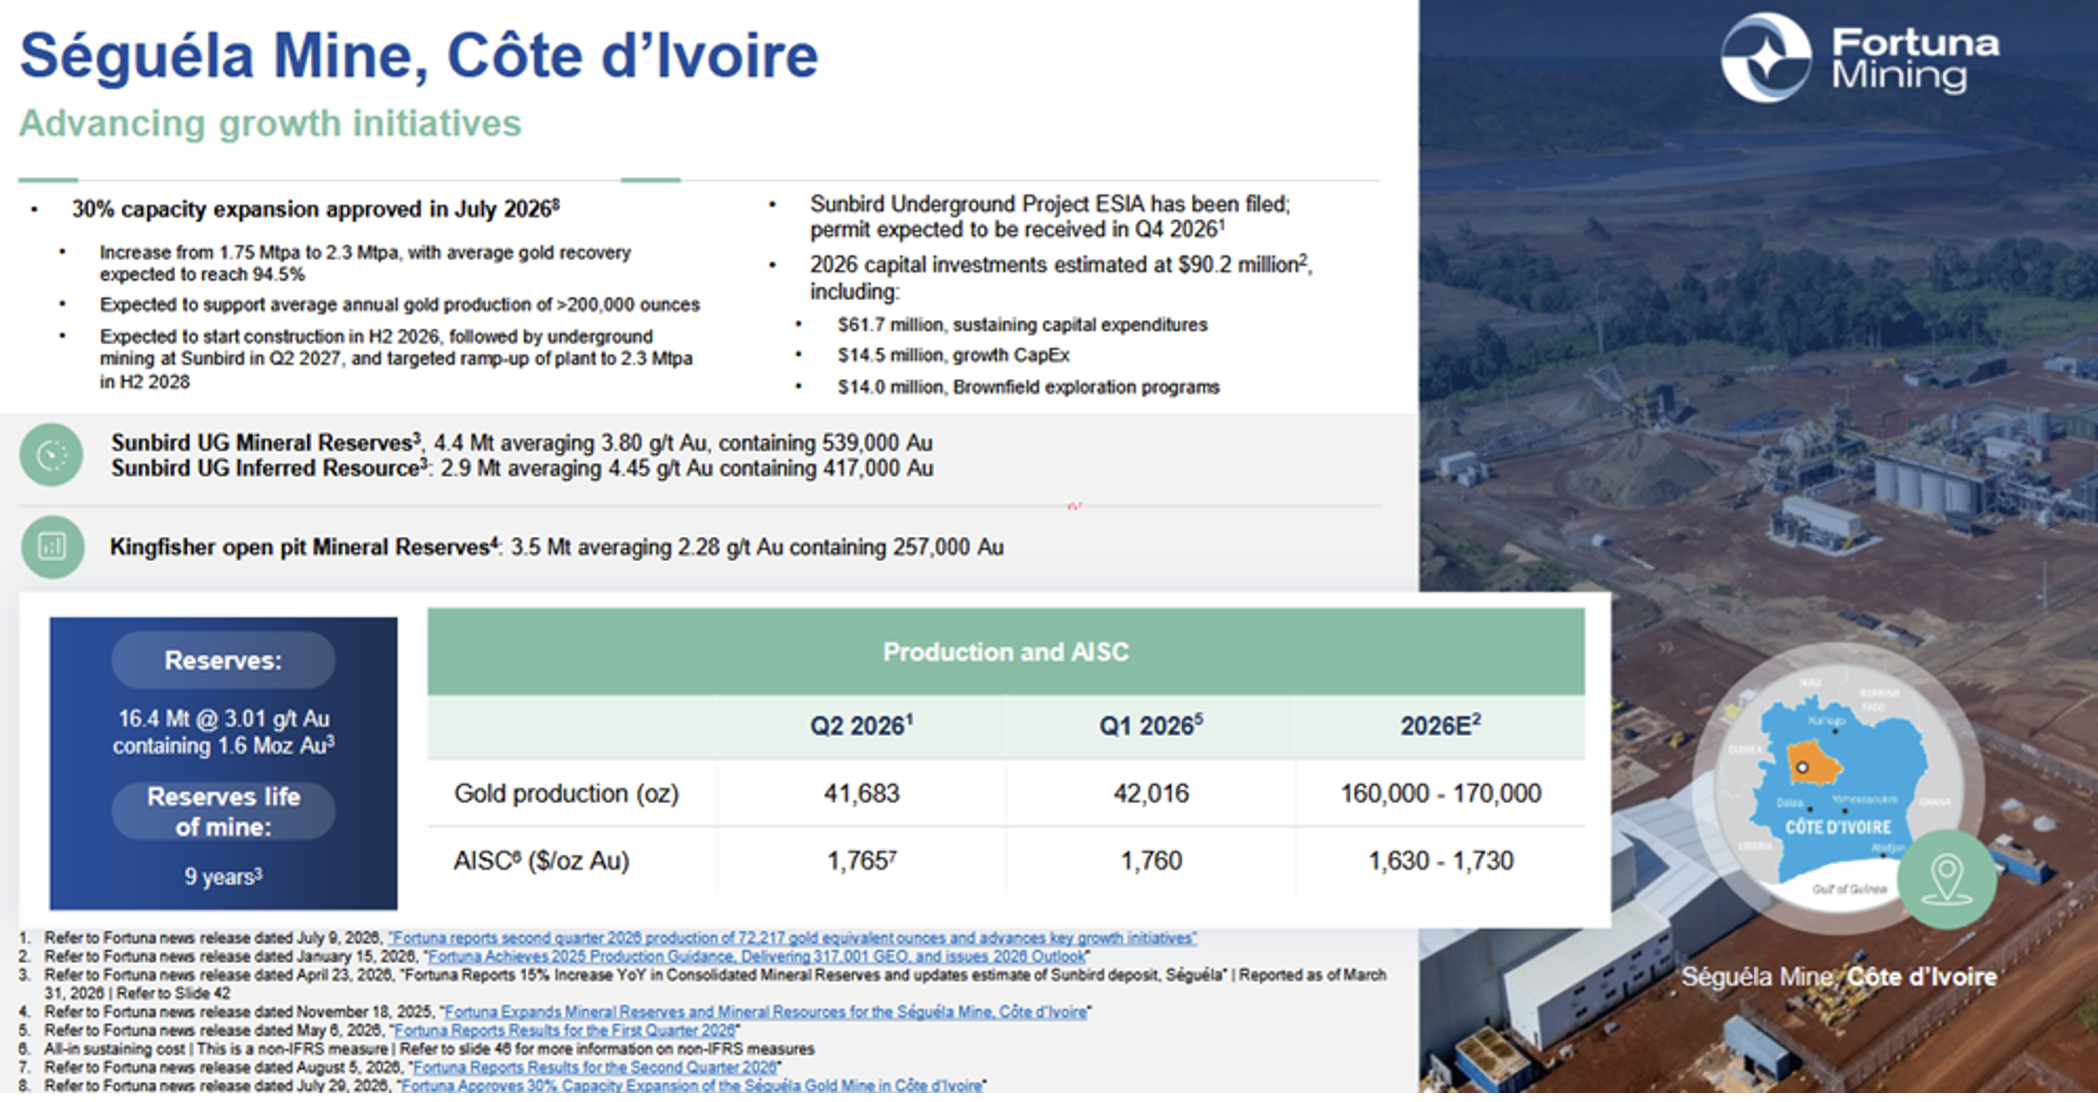The width and height of the screenshot is (2098, 1102).
Task: Select the orange Séguéla region on the map
Action: (1813, 765)
